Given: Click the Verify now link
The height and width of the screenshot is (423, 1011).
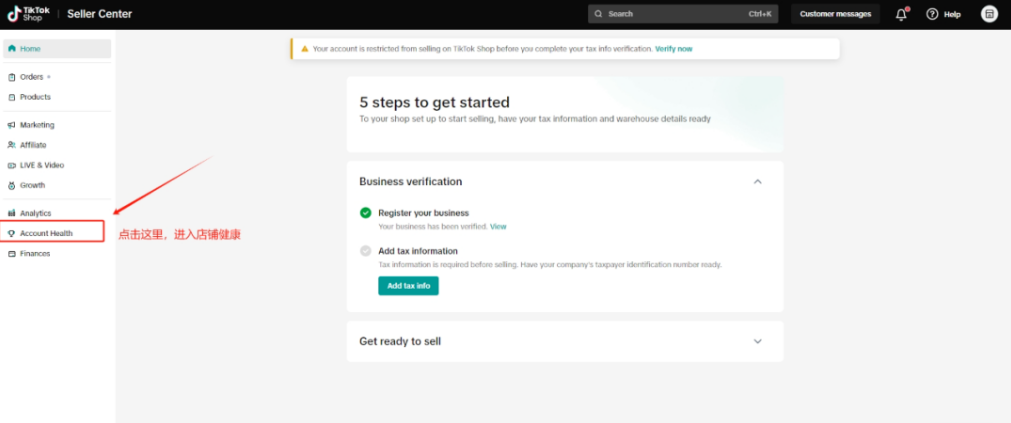Looking at the screenshot, I should [x=673, y=48].
